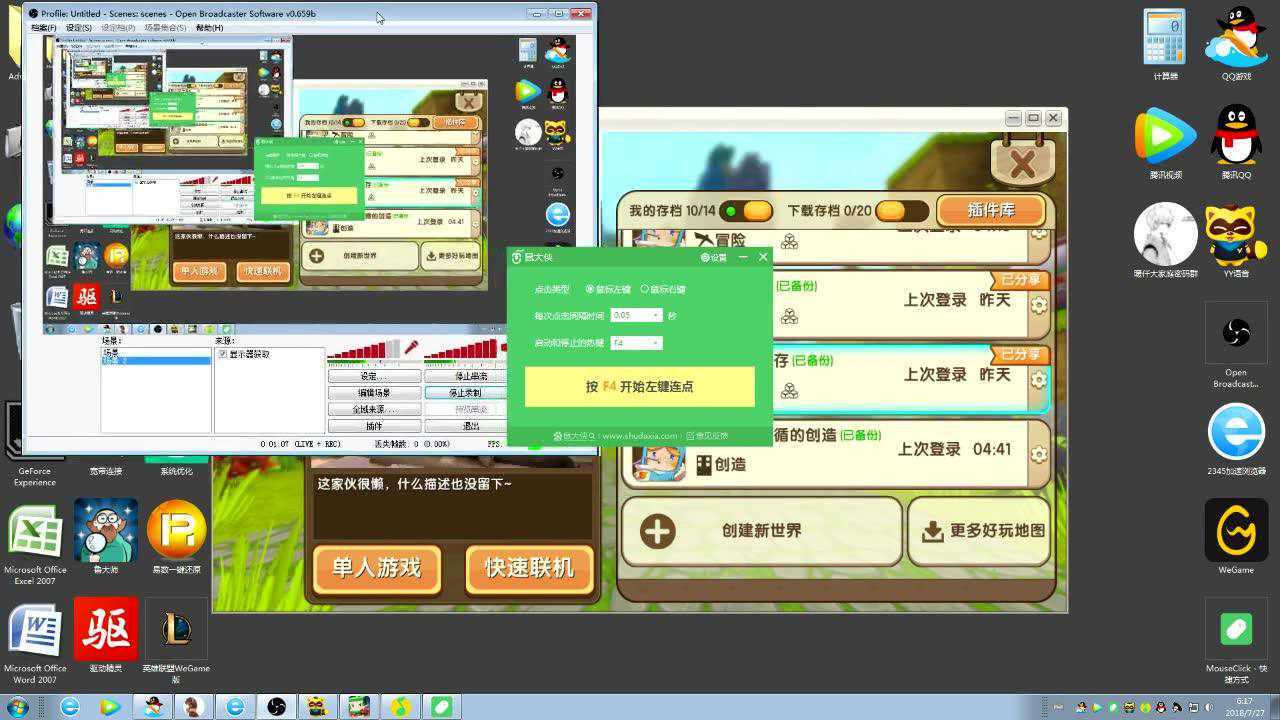
Task: Open the green mouse clicker taskbar button
Action: coord(442,707)
